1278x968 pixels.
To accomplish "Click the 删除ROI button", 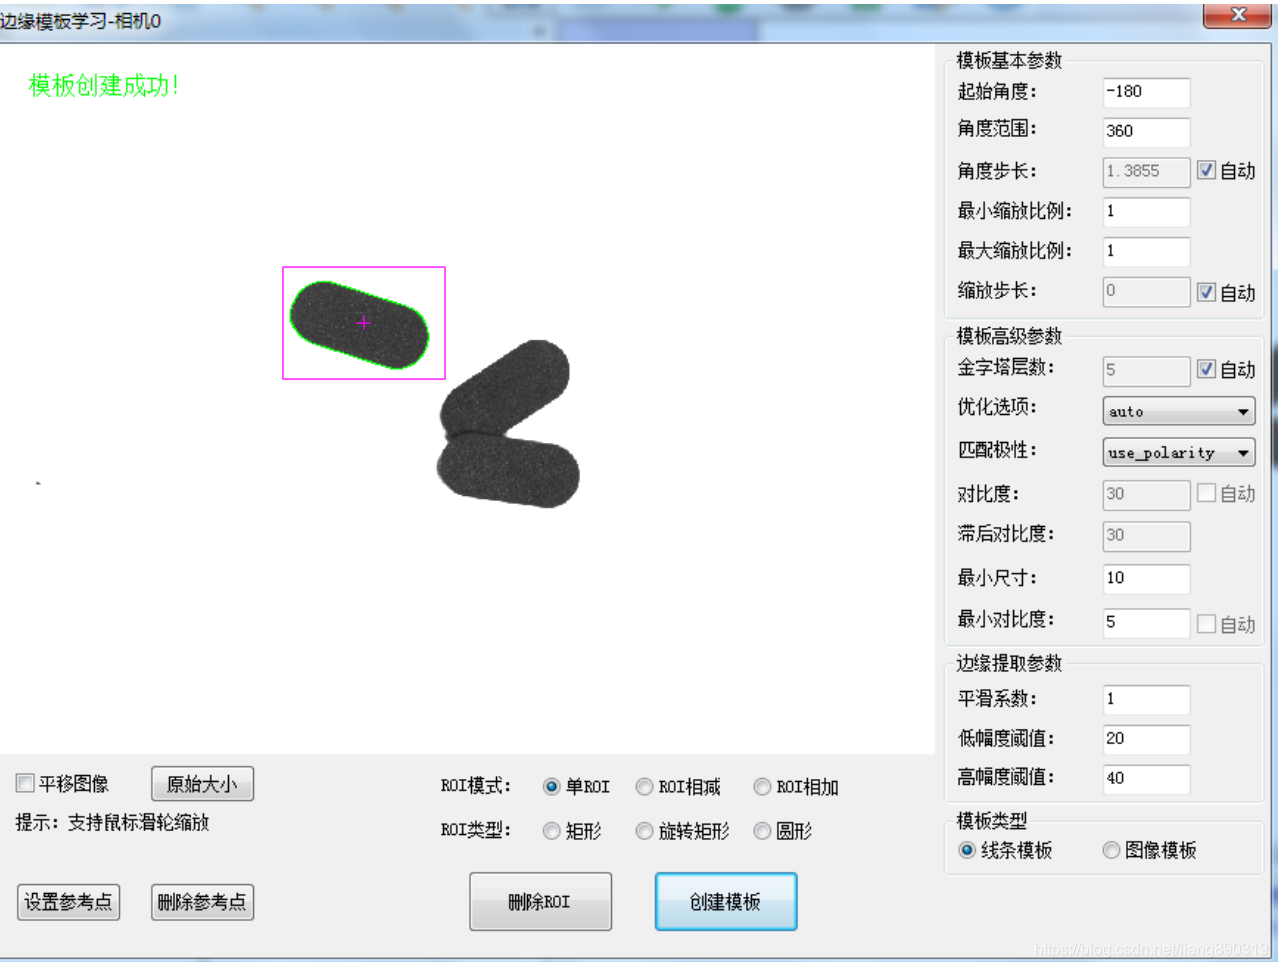I will (540, 900).
